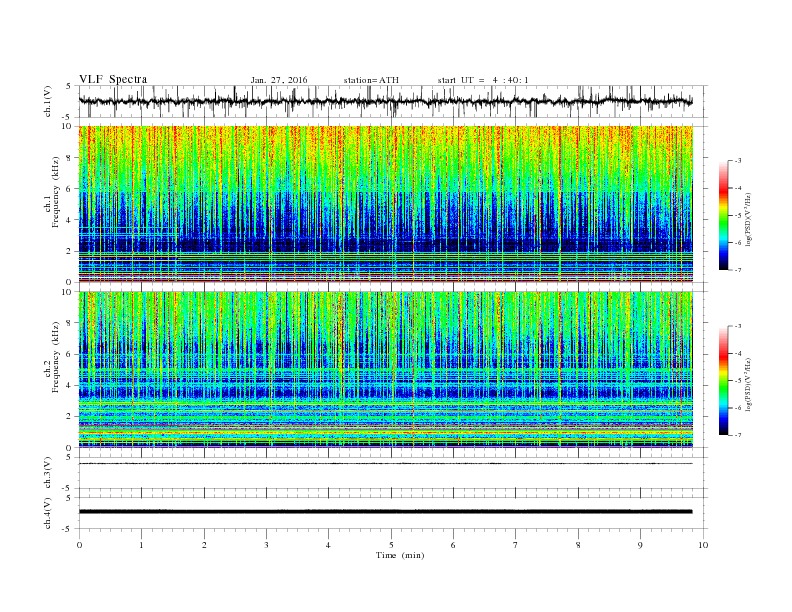Select the date text "Jan. 27, 2016"

point(279,80)
